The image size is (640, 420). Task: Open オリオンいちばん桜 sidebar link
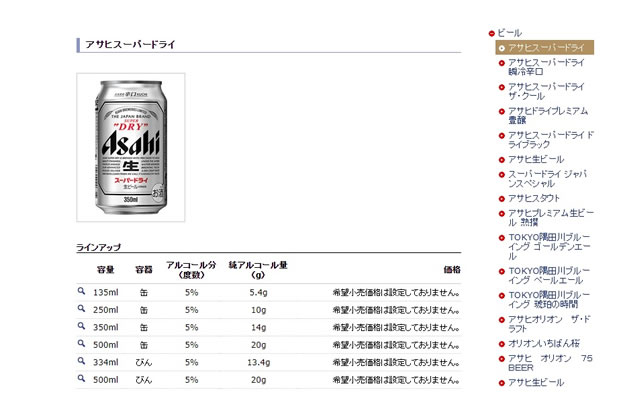pyautogui.click(x=544, y=343)
